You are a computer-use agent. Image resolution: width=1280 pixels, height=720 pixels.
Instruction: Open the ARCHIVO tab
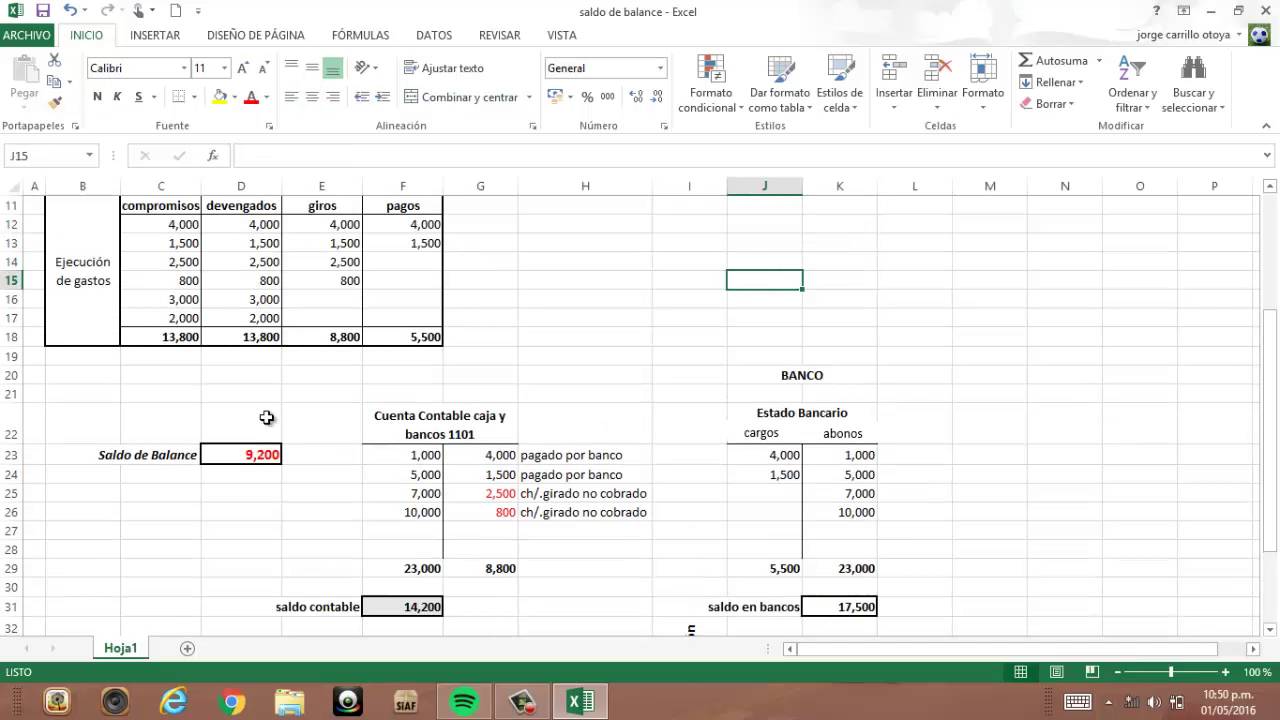27,35
